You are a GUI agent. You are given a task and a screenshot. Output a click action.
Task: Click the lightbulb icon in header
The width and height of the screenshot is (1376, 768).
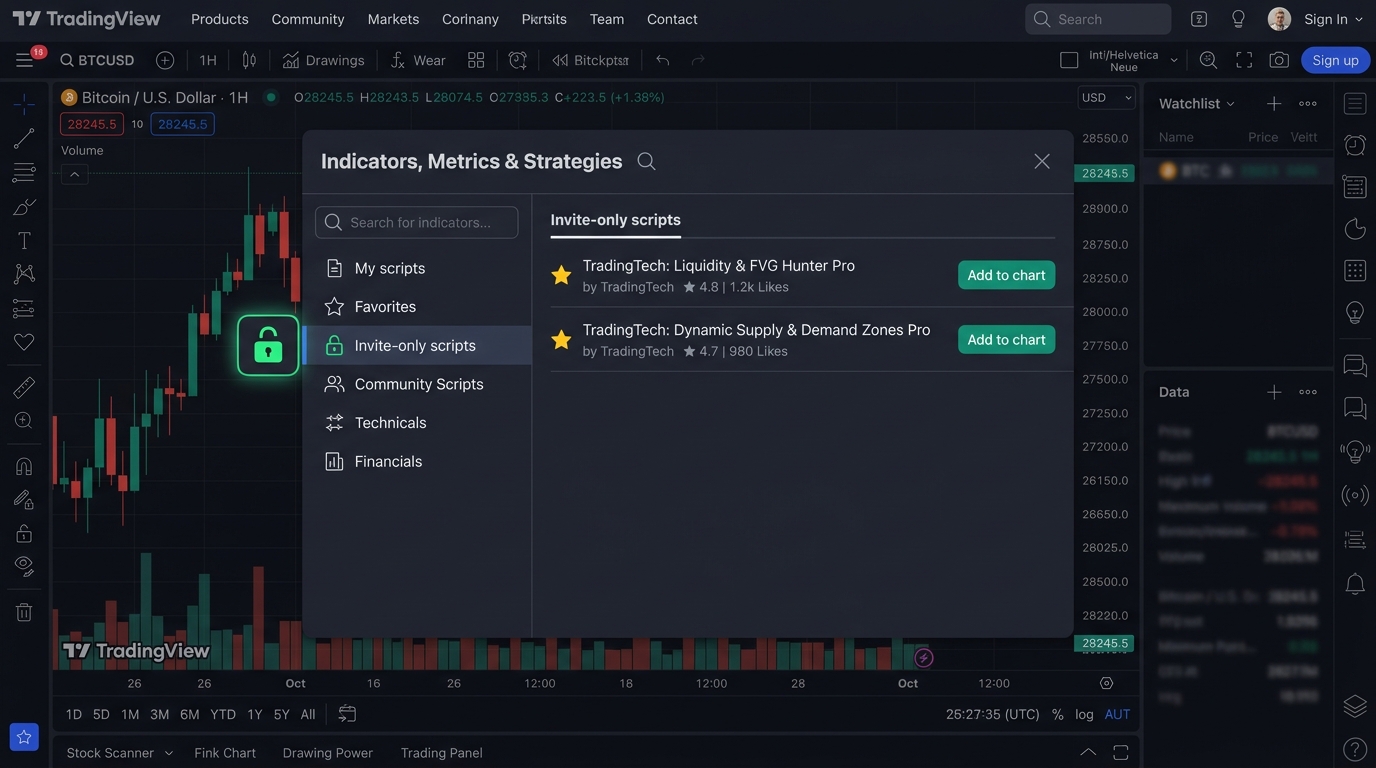click(x=1238, y=19)
